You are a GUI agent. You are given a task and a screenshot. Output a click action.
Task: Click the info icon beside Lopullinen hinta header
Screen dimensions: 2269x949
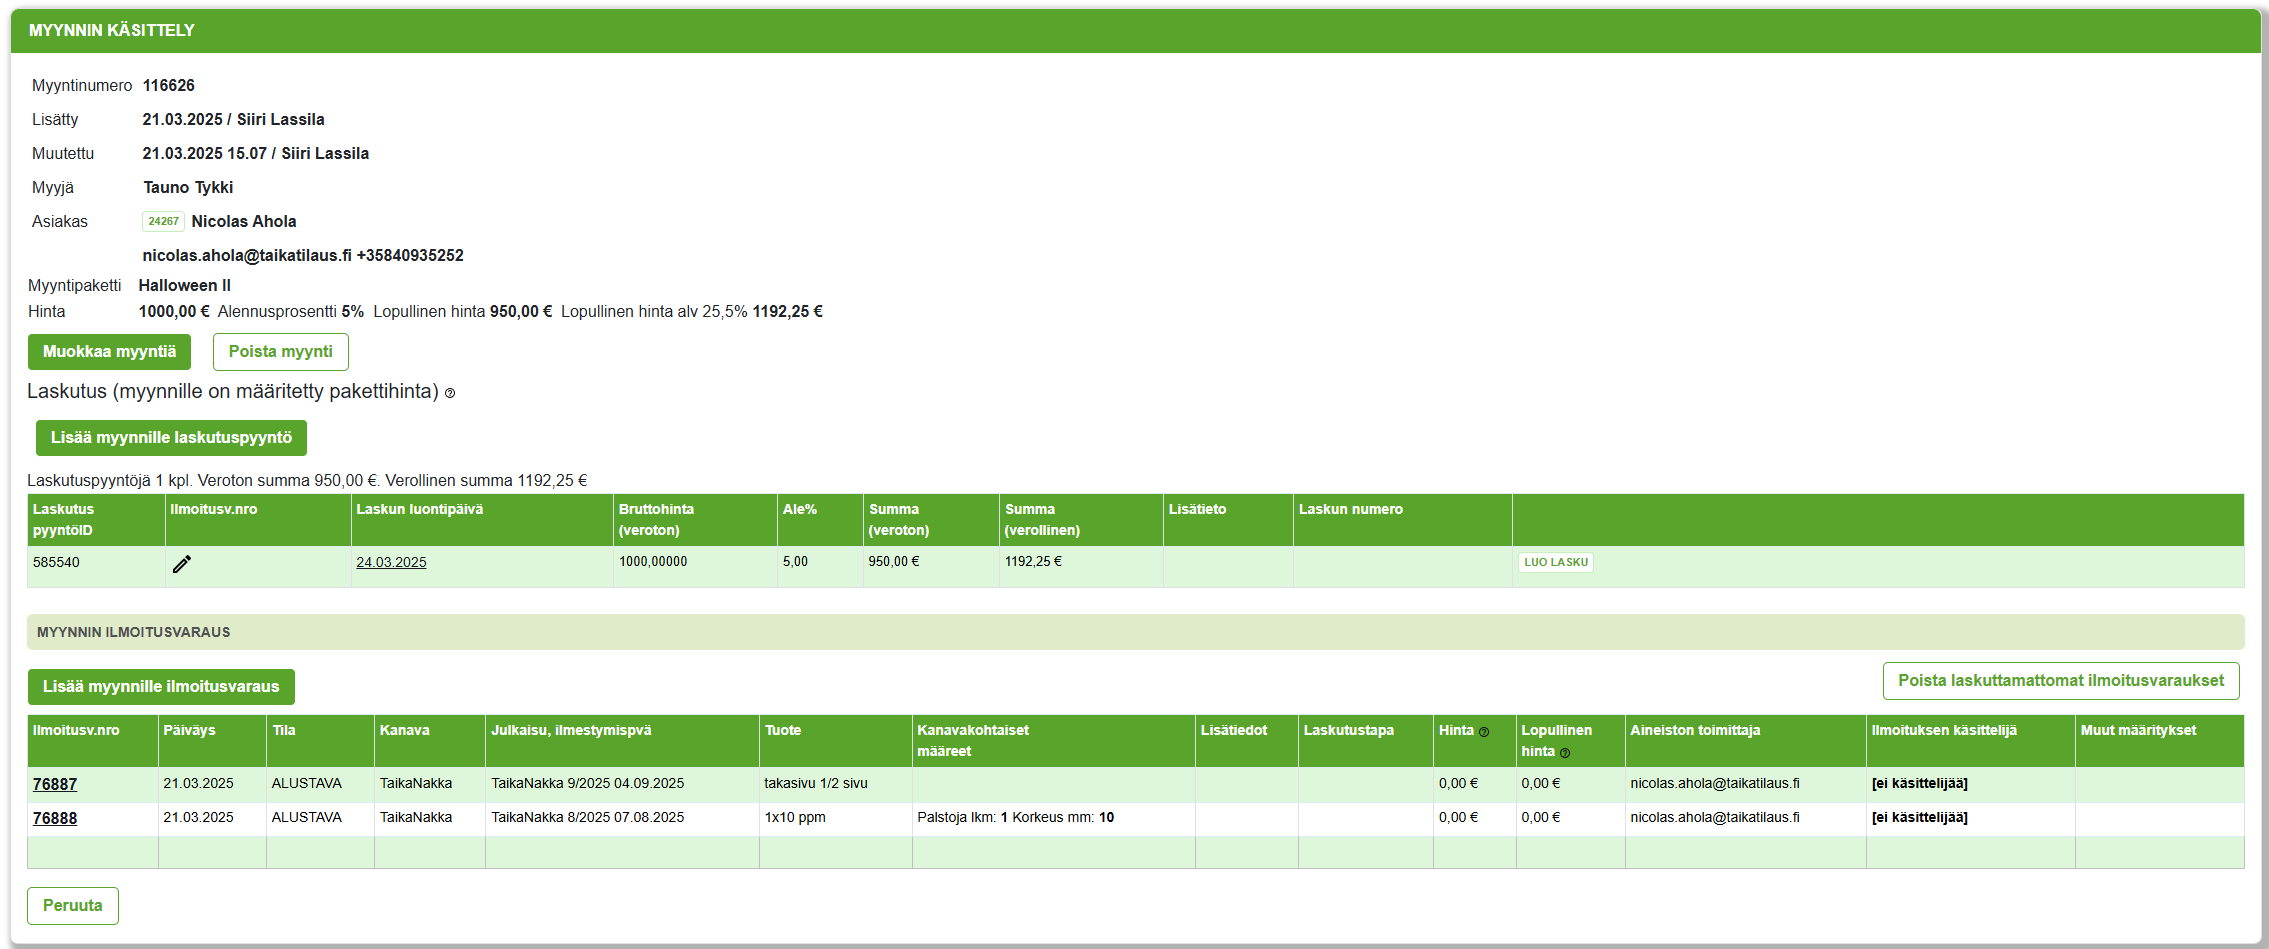(1565, 753)
